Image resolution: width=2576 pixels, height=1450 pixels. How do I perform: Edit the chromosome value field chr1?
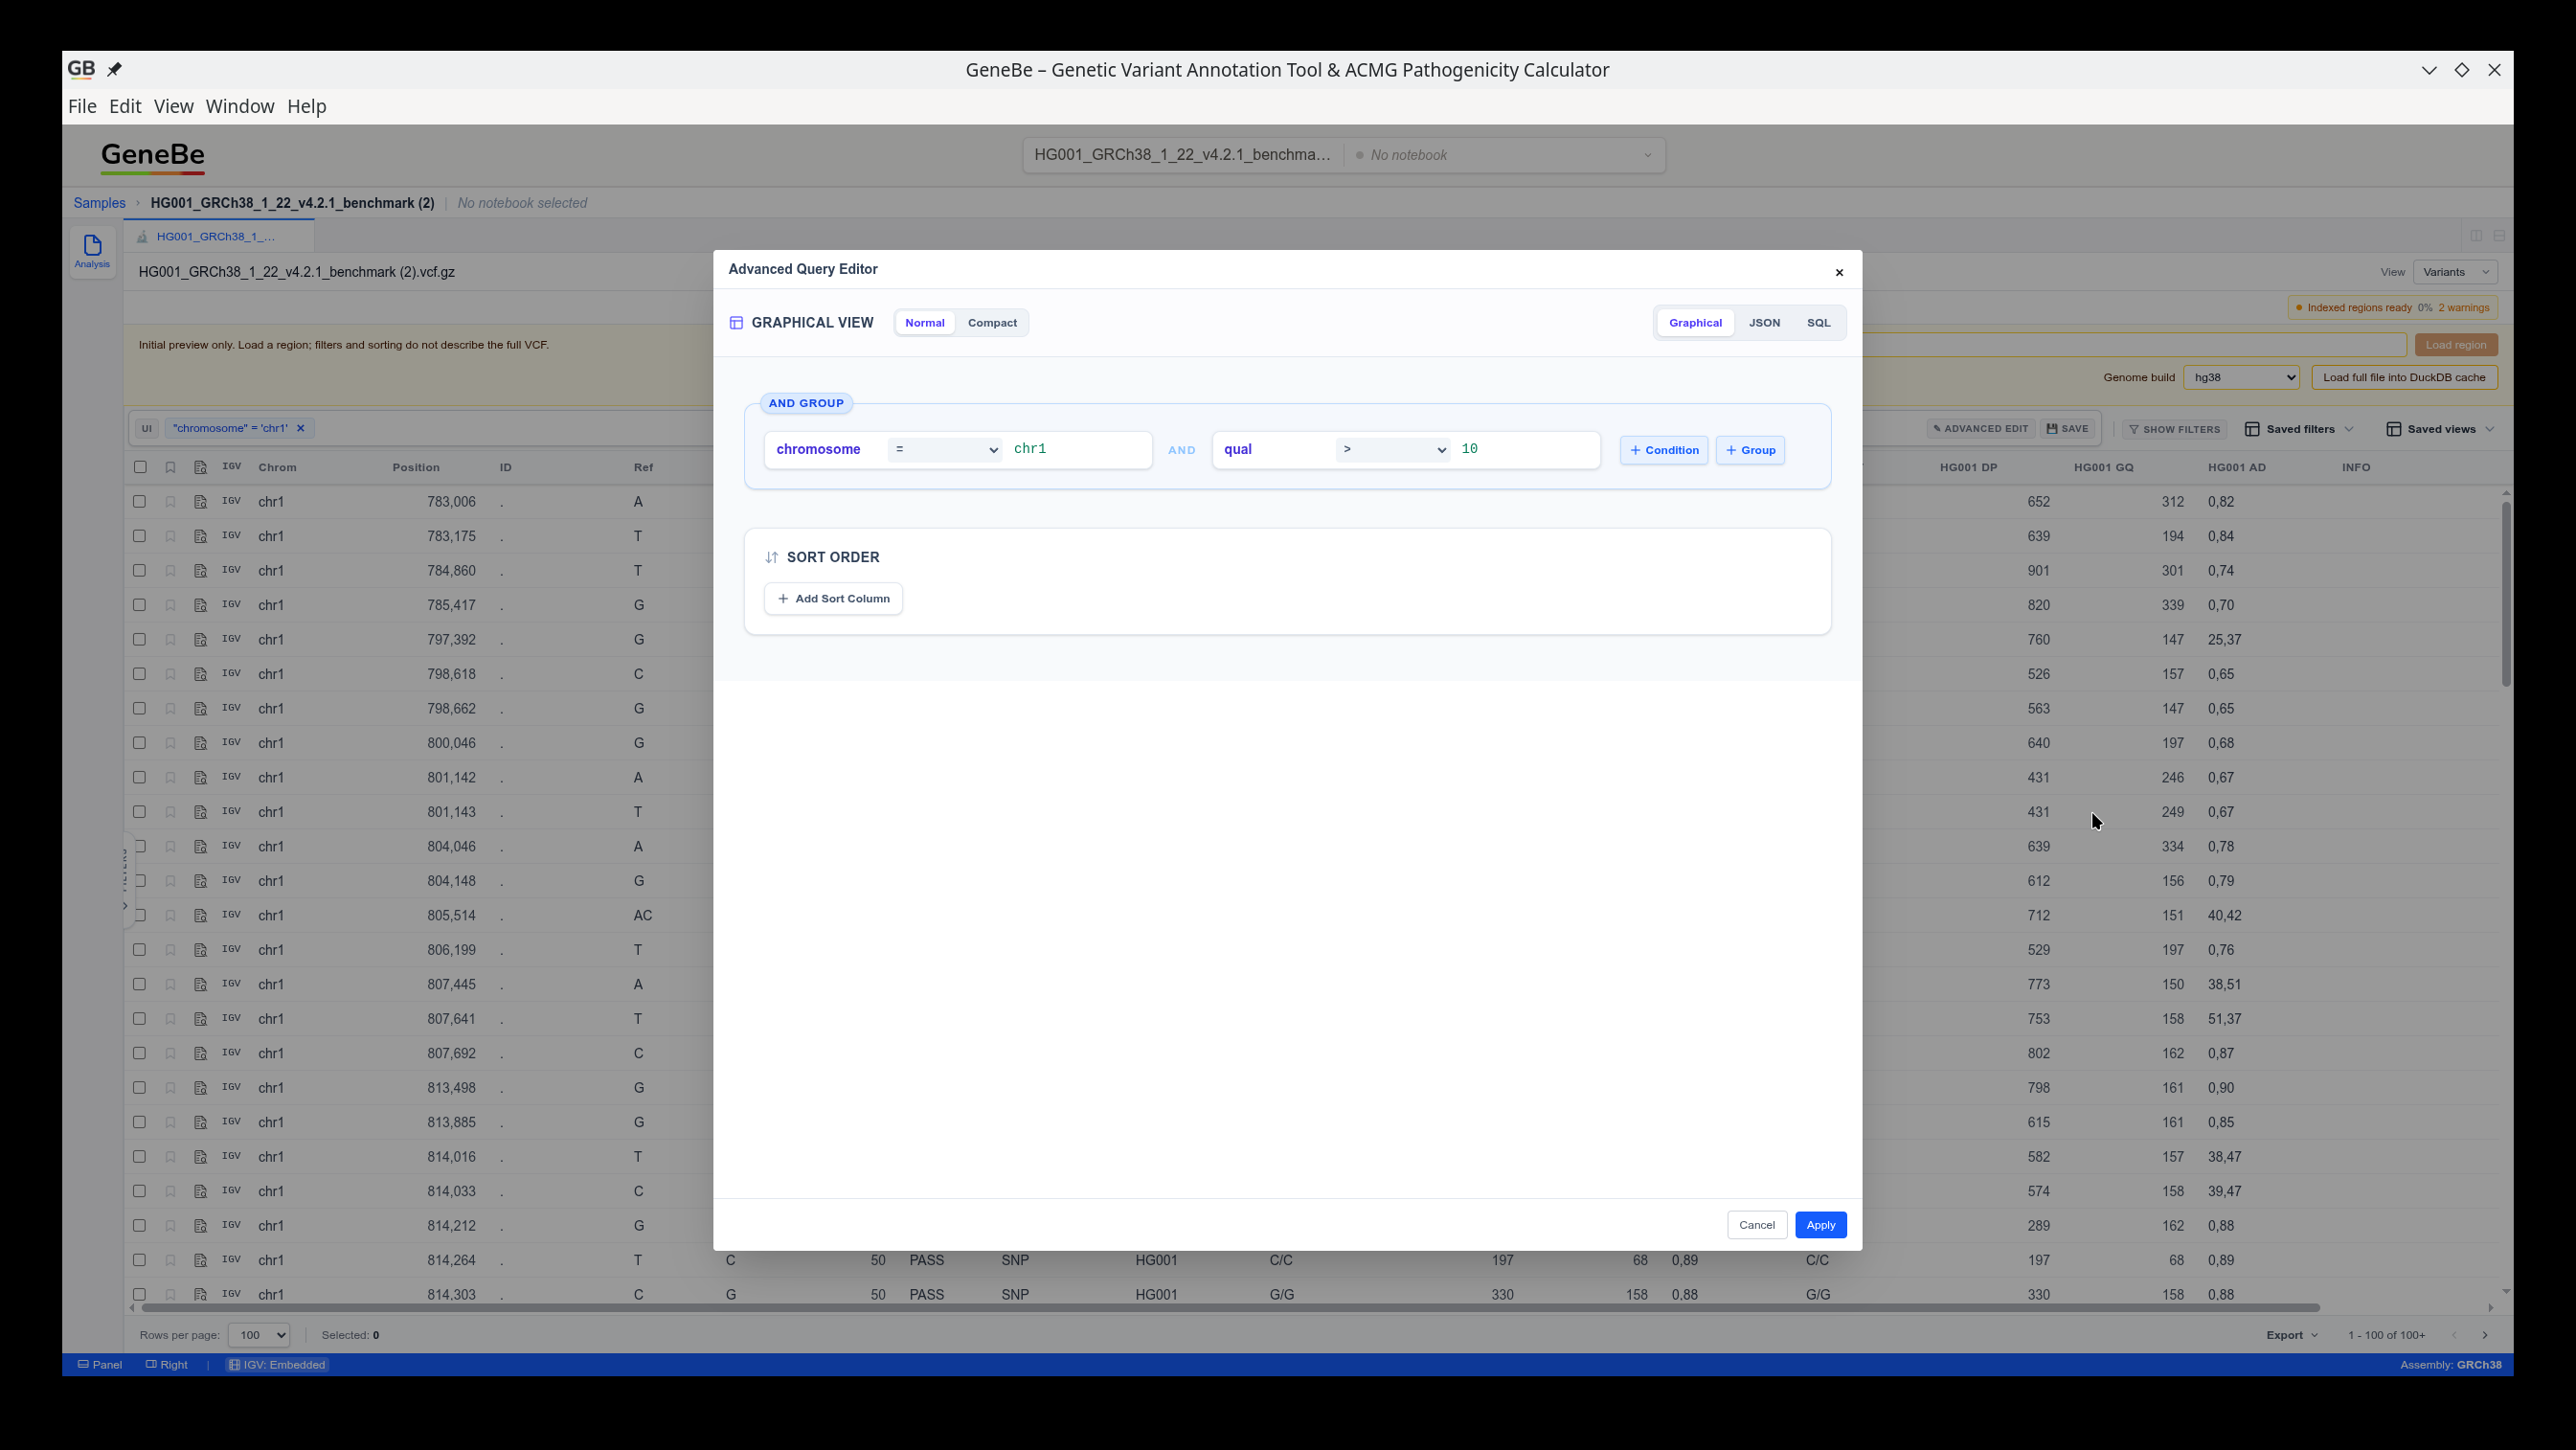point(1078,450)
